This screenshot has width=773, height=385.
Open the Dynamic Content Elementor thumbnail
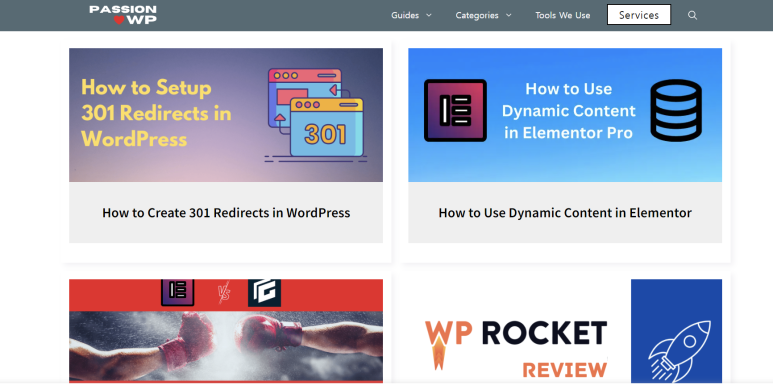tap(565, 115)
